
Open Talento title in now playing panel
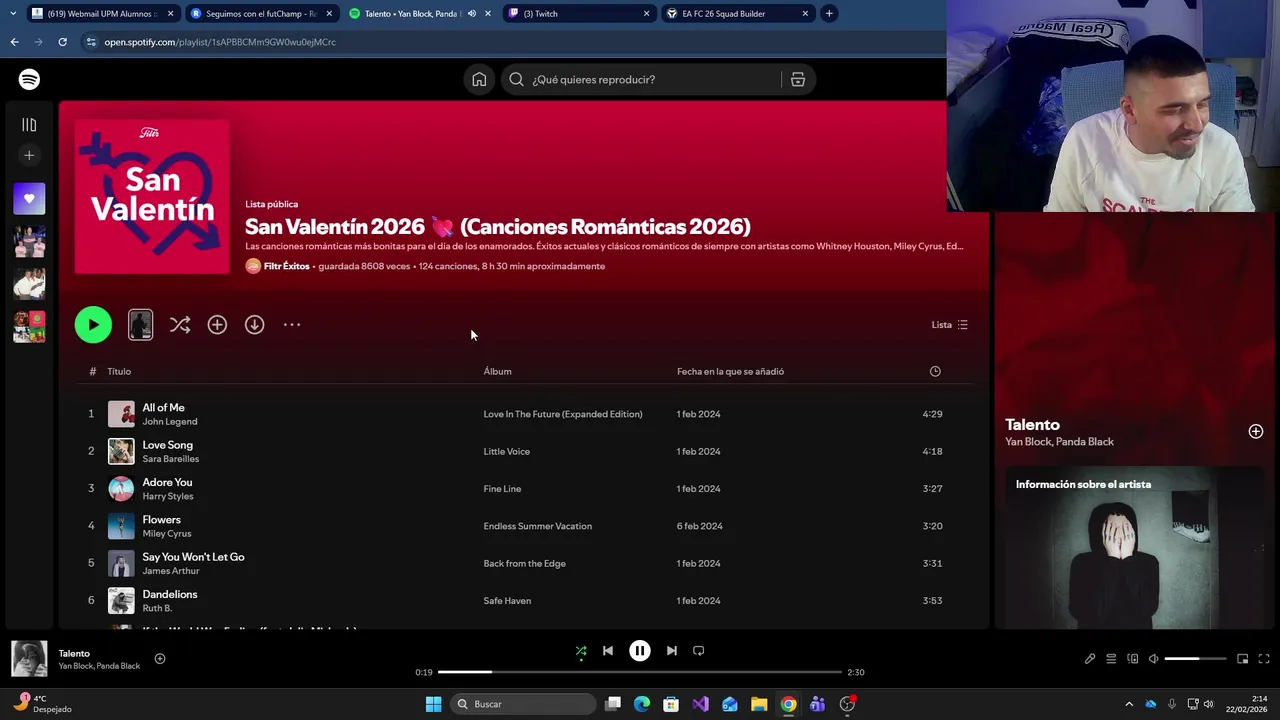[x=1032, y=424]
